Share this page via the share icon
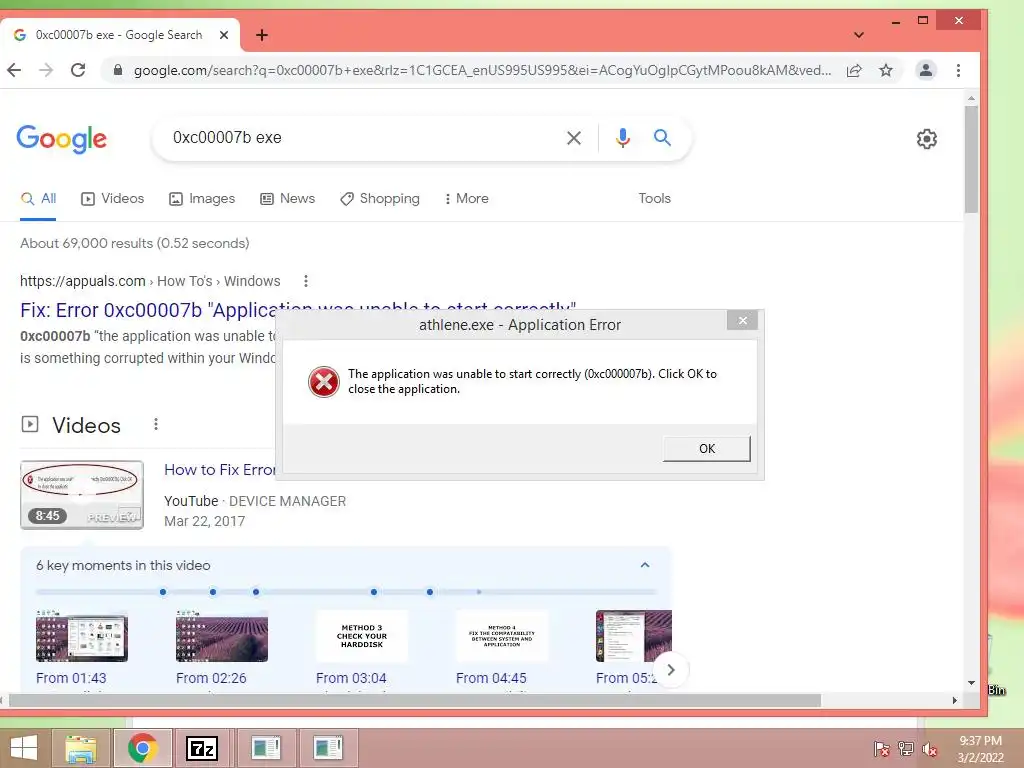The width and height of the screenshot is (1024, 768). 854,71
